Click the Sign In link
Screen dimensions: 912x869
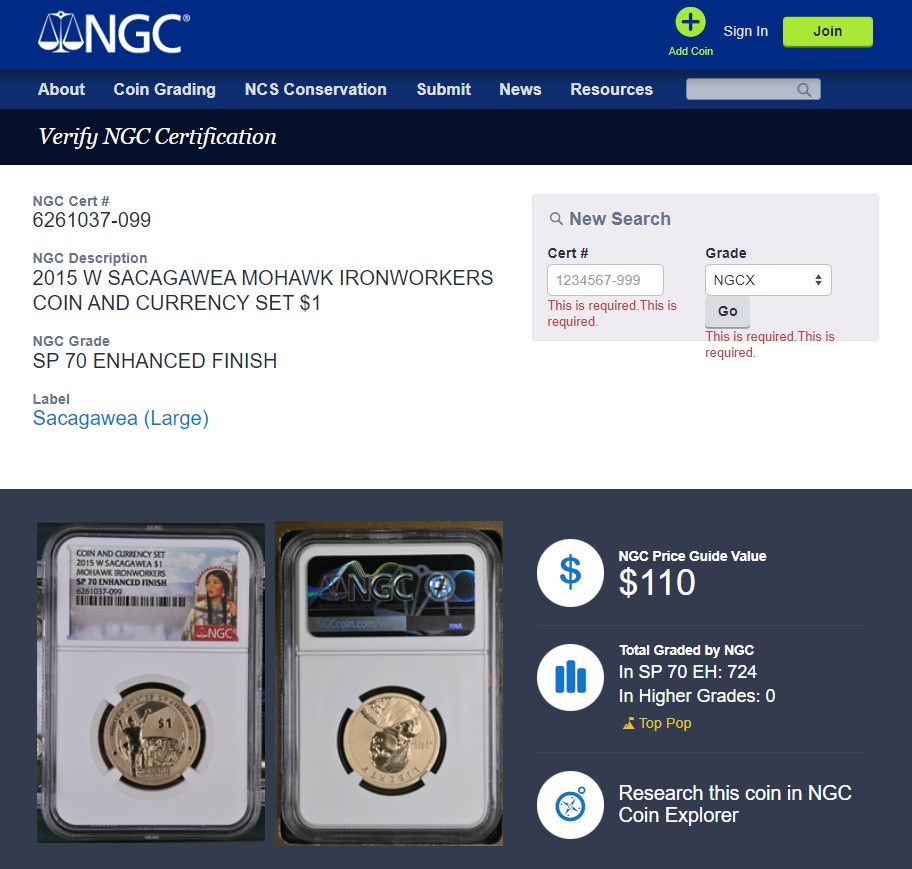[746, 31]
